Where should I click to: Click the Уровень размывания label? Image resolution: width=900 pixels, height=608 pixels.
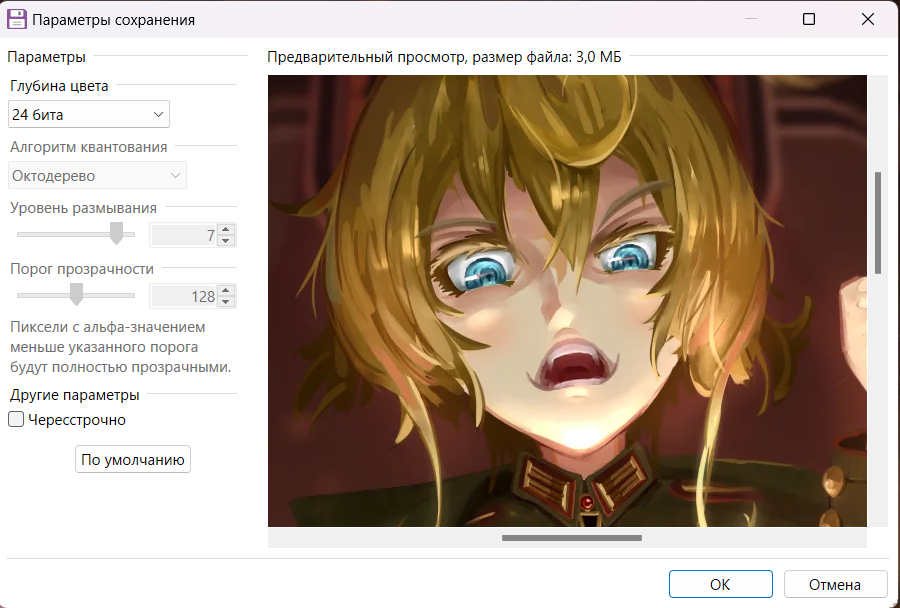(83, 207)
